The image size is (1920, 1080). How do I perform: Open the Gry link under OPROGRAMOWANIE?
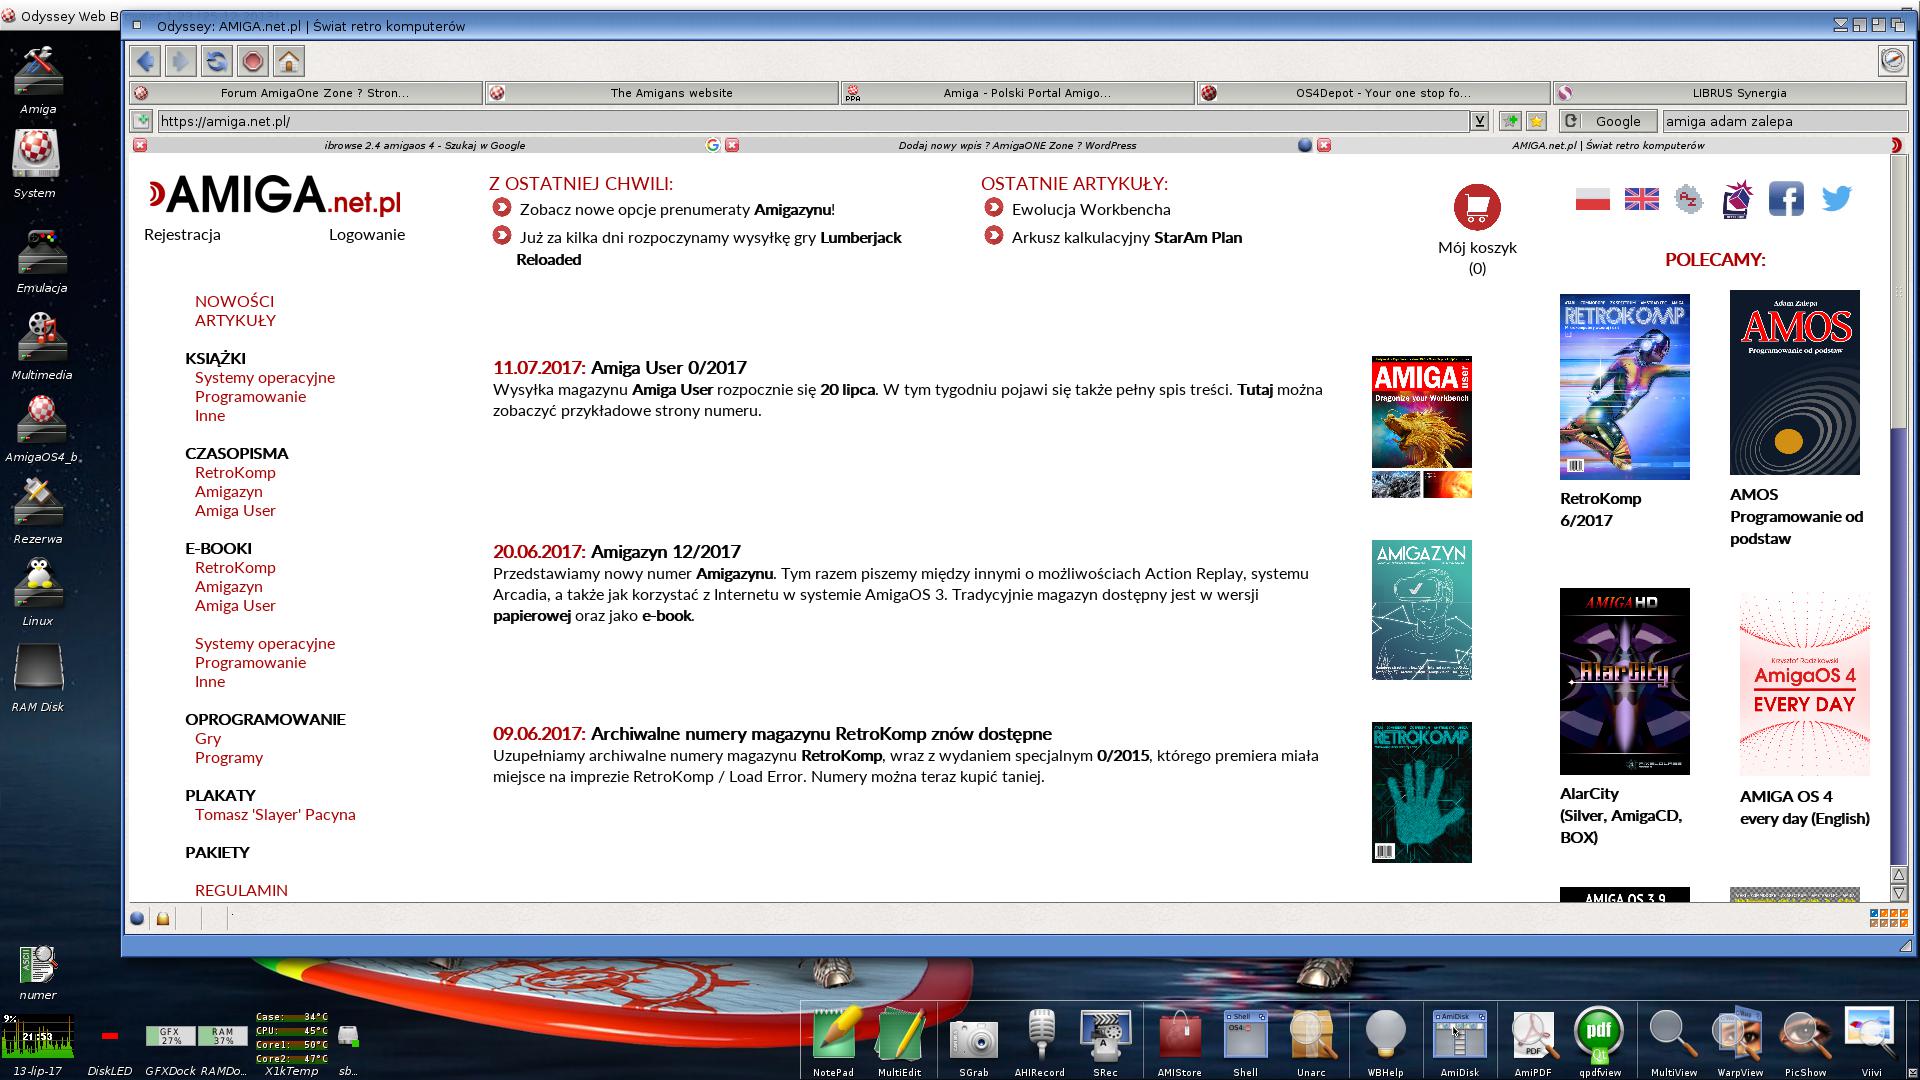[x=208, y=738]
